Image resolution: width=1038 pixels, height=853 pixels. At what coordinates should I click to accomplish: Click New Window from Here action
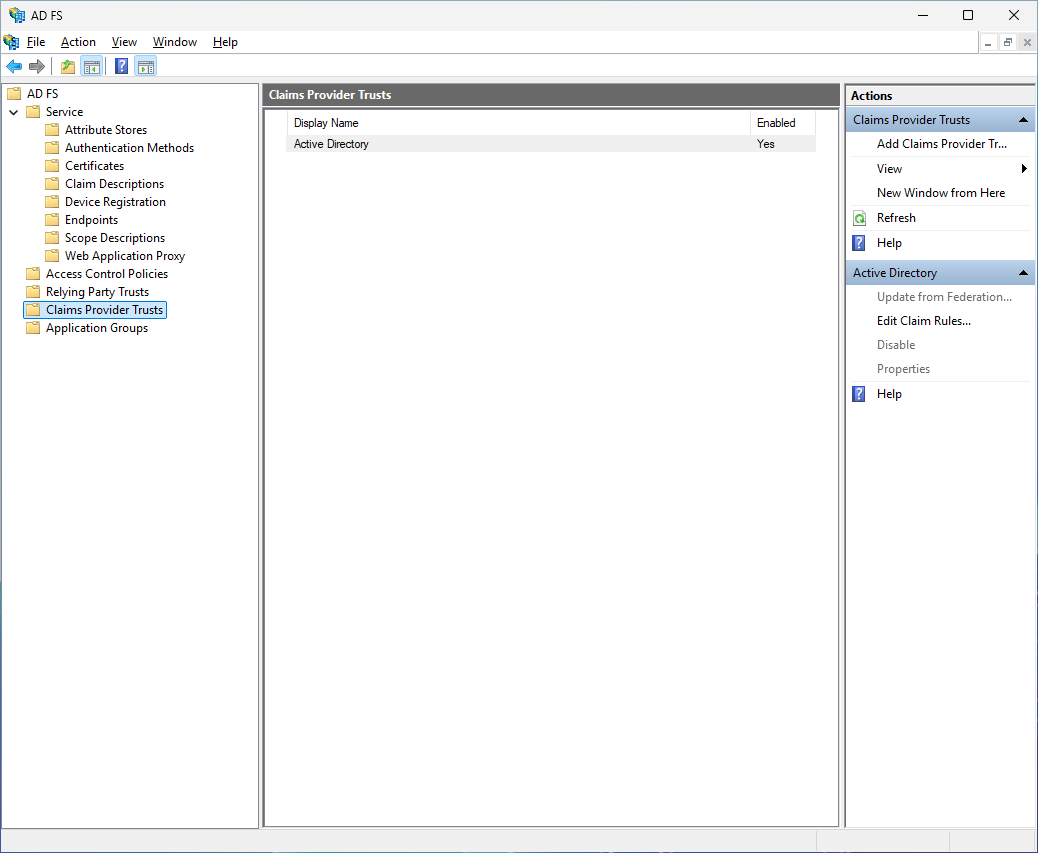(x=941, y=193)
